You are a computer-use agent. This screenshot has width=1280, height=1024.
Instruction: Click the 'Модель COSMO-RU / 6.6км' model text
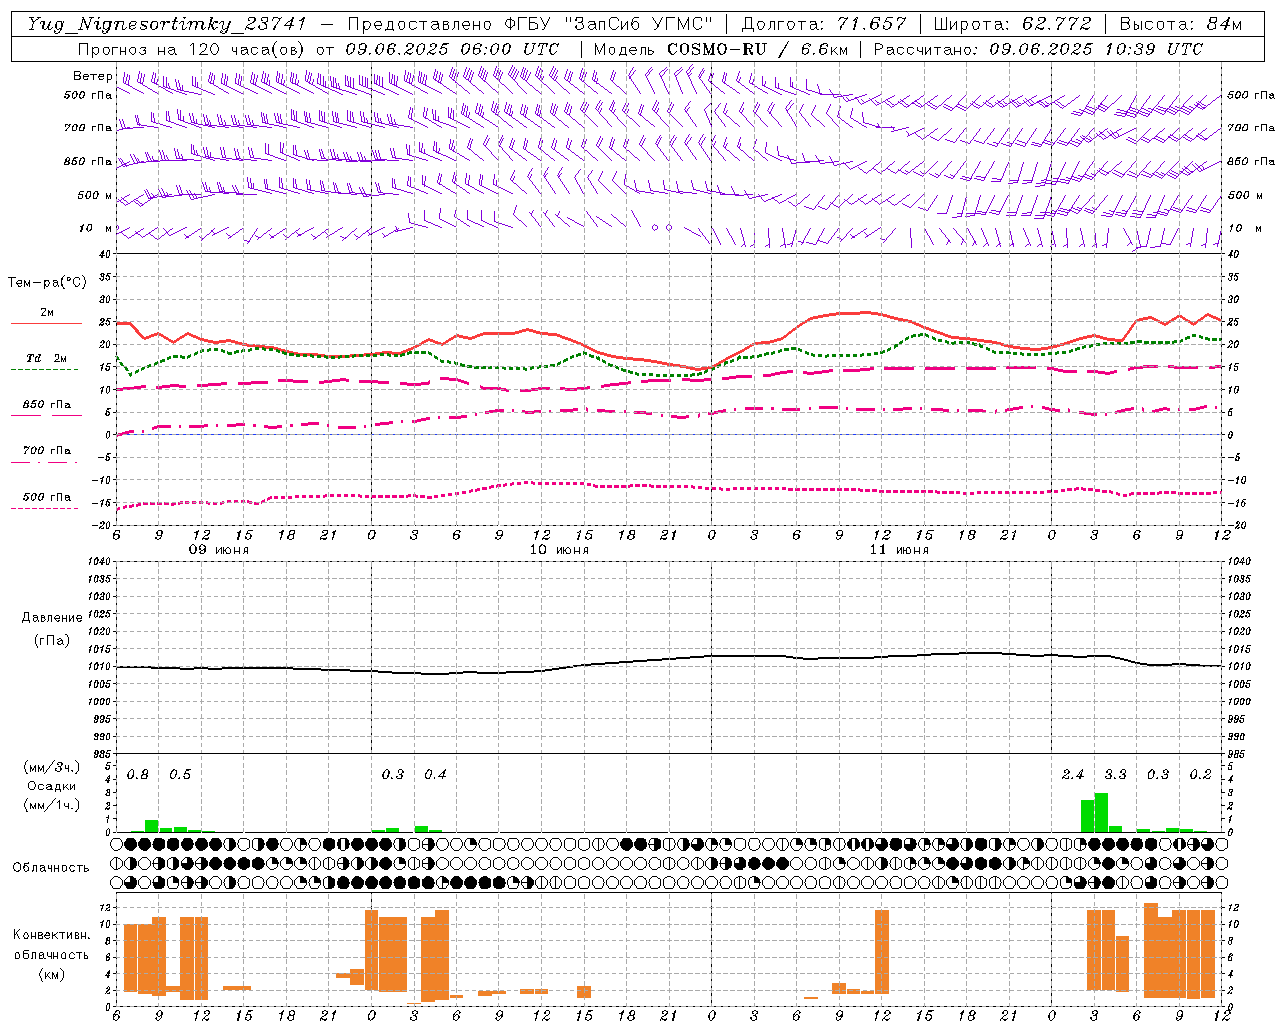(723, 49)
